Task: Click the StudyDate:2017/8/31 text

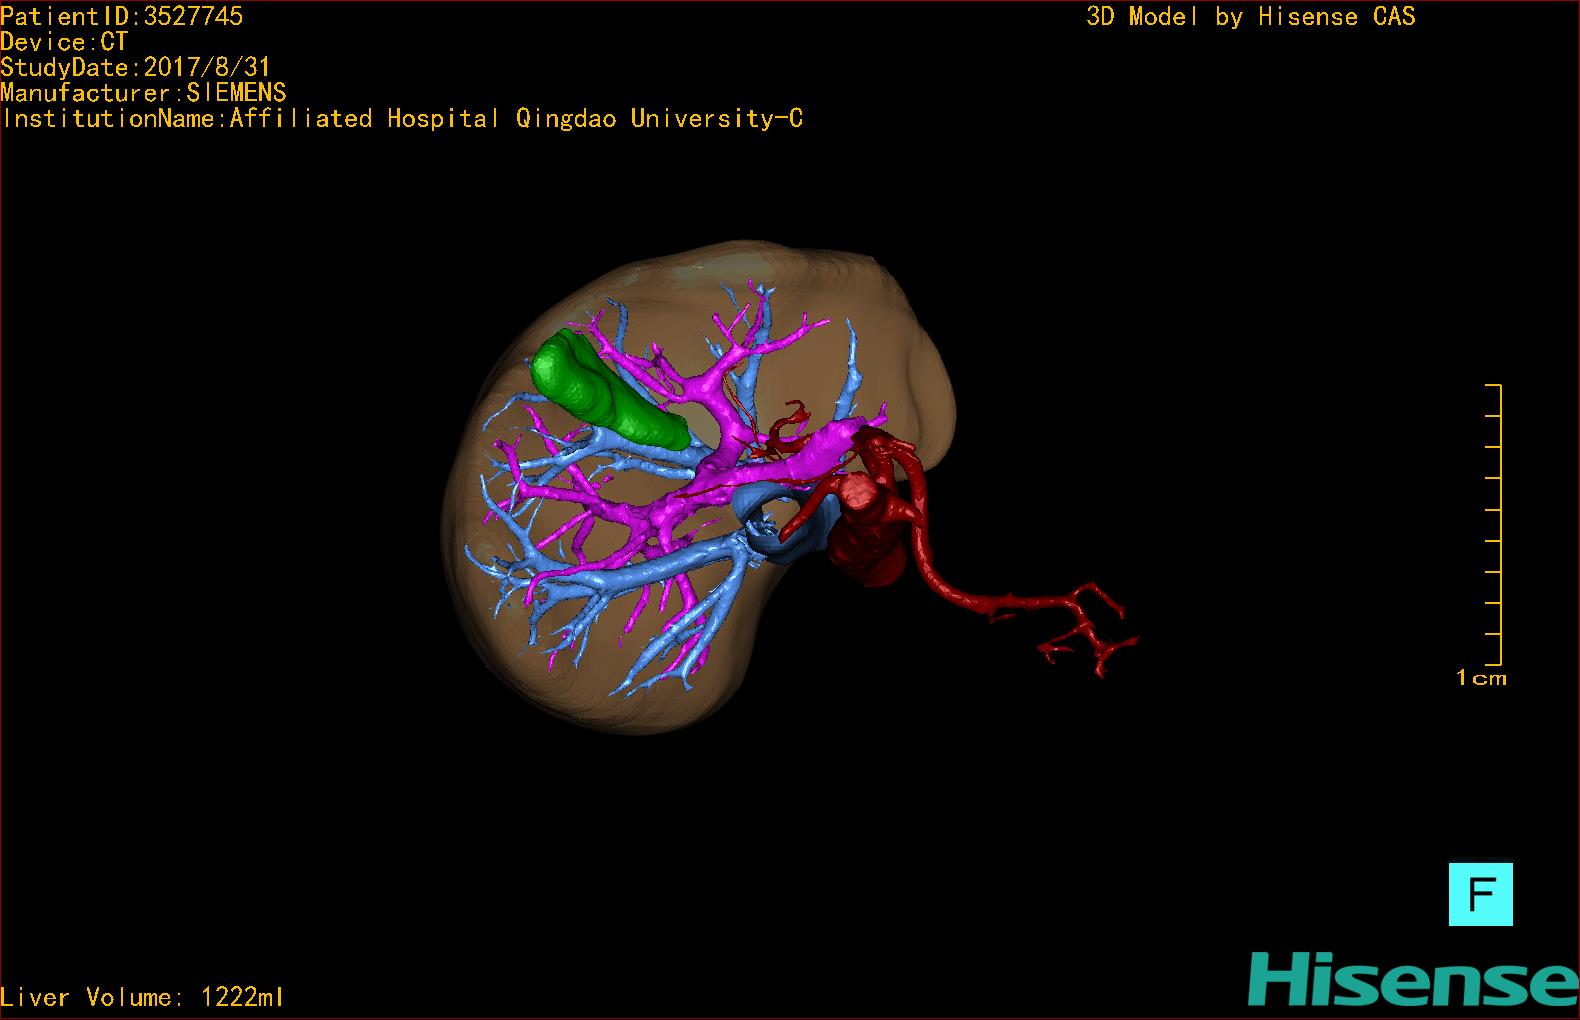Action: (136, 67)
